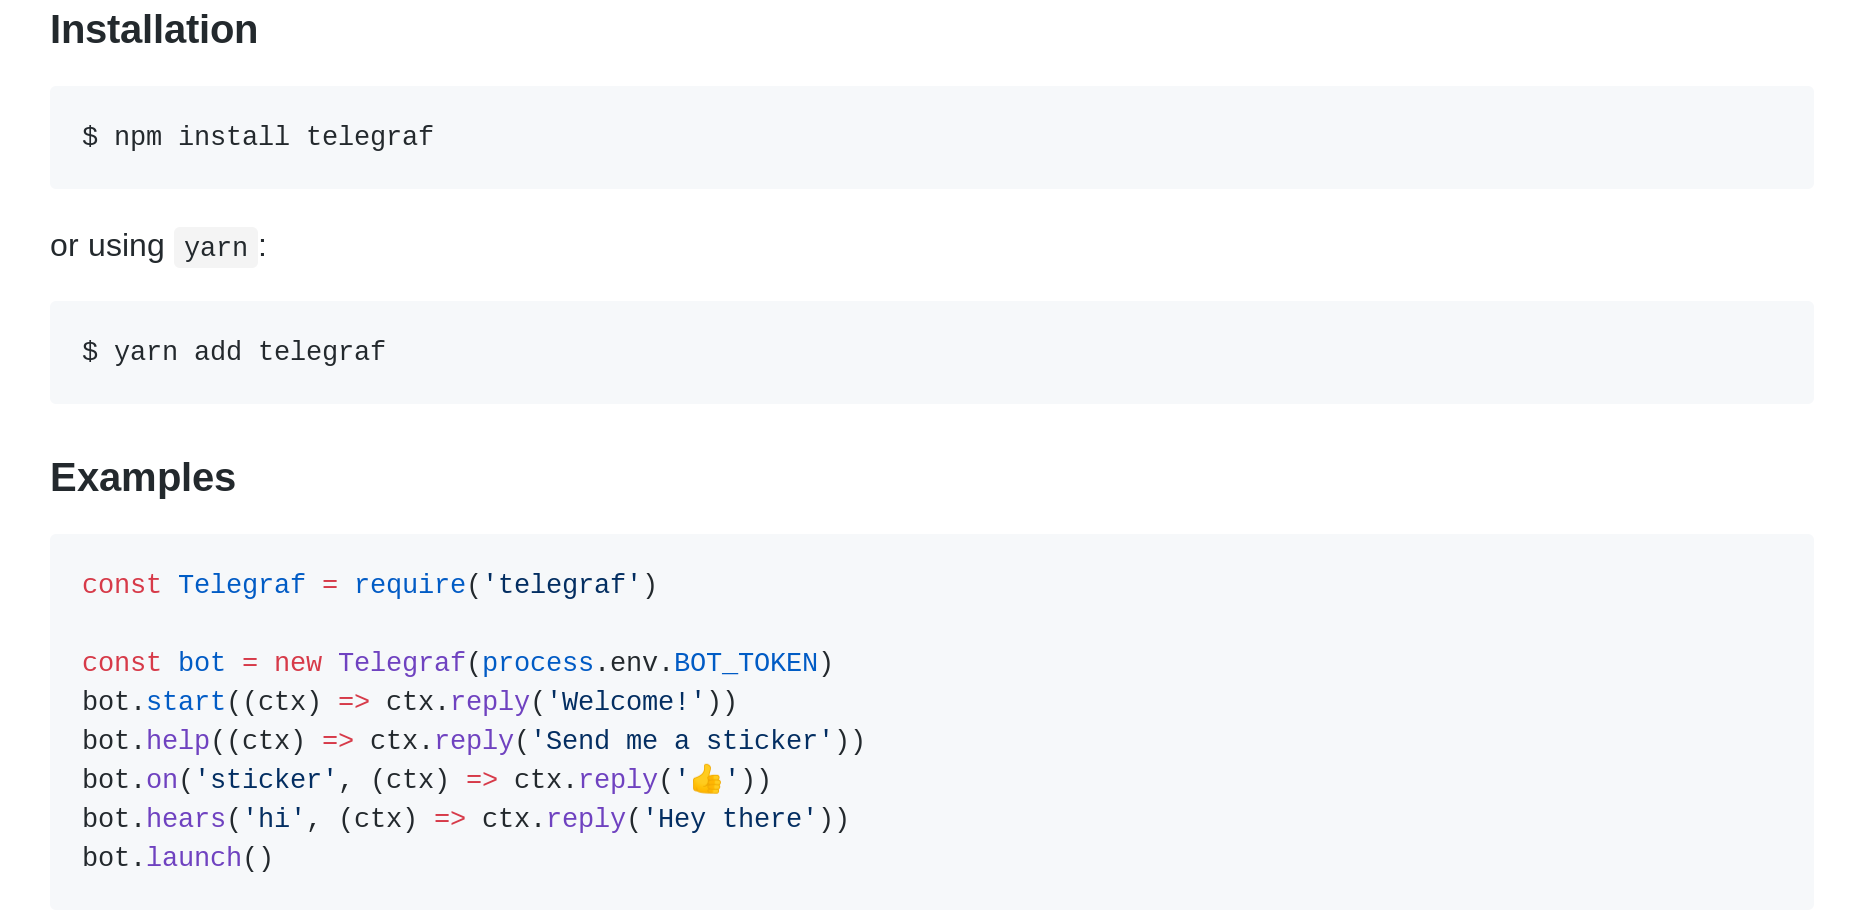The width and height of the screenshot is (1860, 920).
Task: Click the 'Hey there' string literal
Action: pyautogui.click(x=730, y=819)
